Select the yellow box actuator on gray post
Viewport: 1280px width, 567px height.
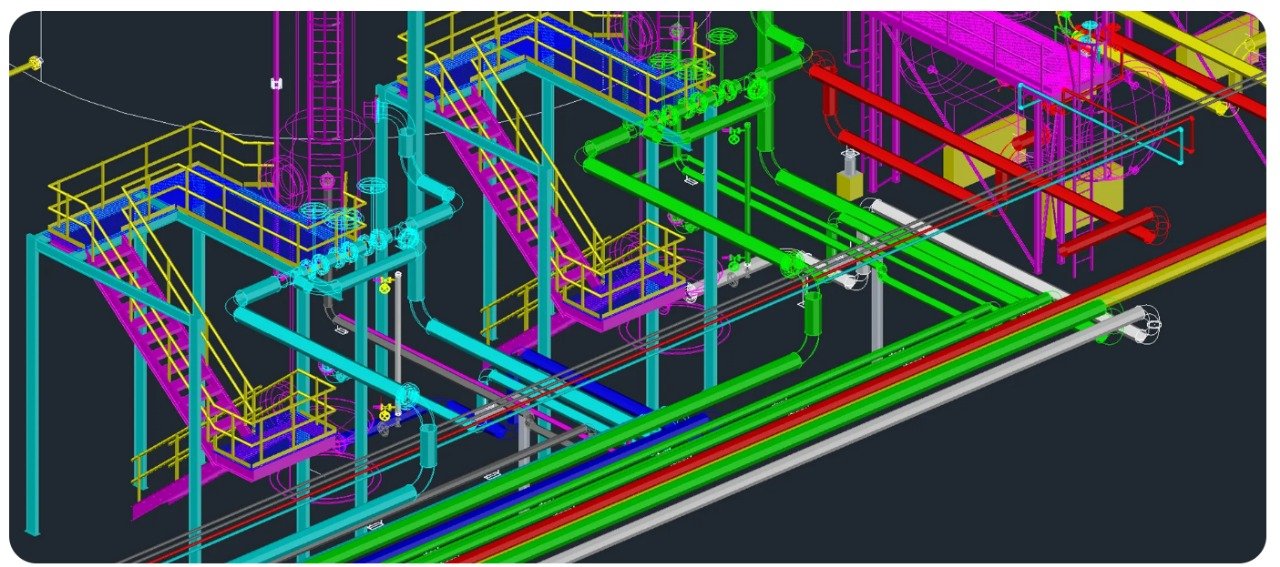(x=849, y=182)
